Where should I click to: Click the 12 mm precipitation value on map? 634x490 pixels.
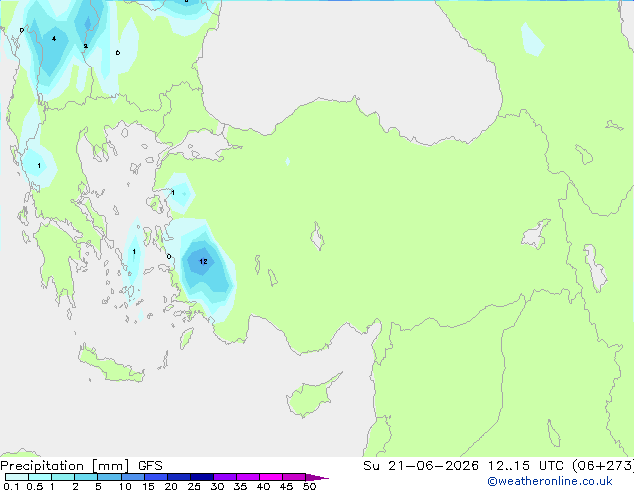[203, 262]
